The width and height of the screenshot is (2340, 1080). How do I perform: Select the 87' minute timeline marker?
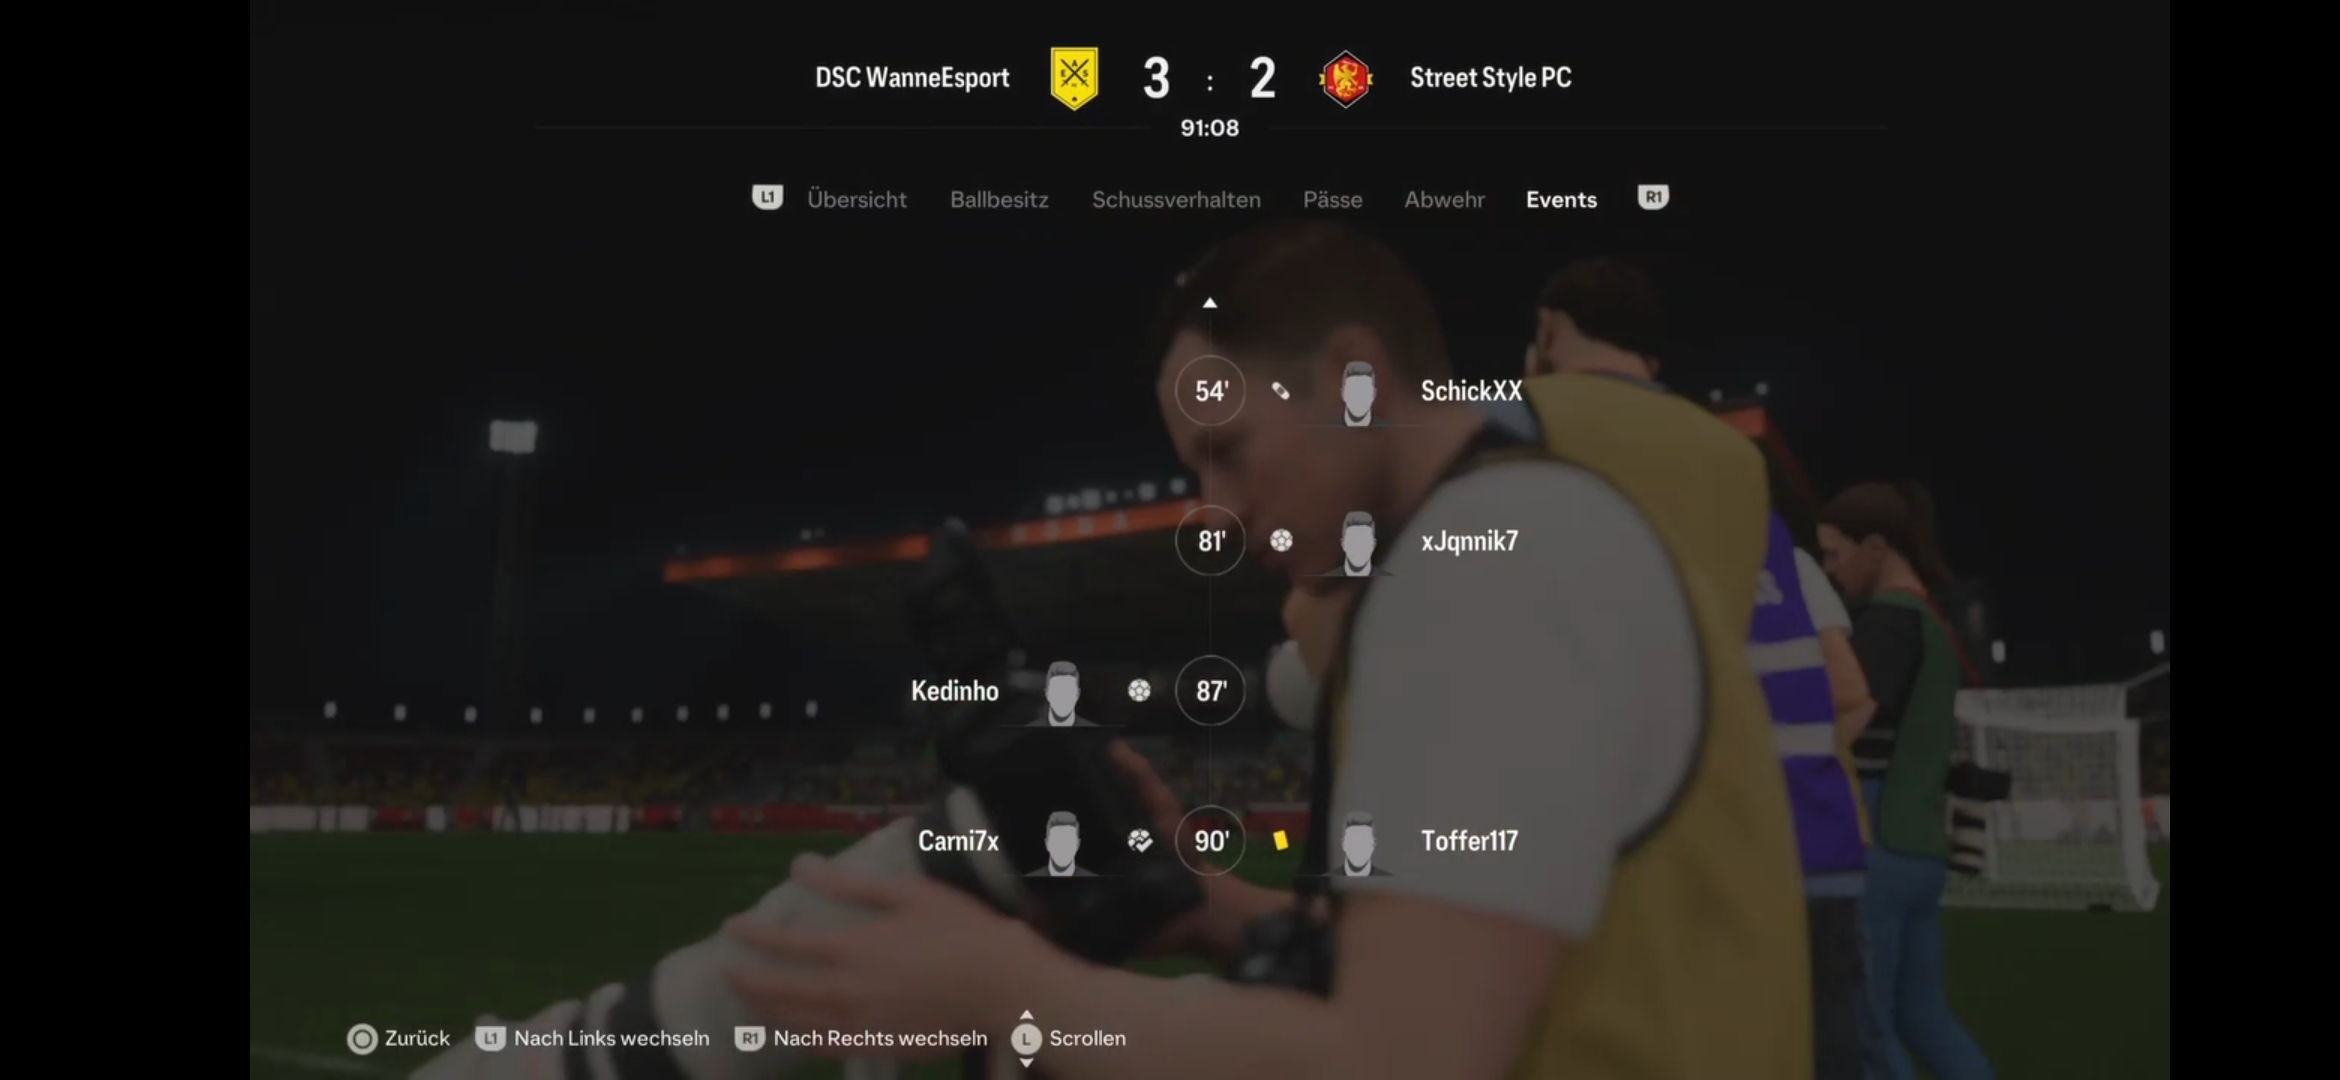click(x=1210, y=691)
